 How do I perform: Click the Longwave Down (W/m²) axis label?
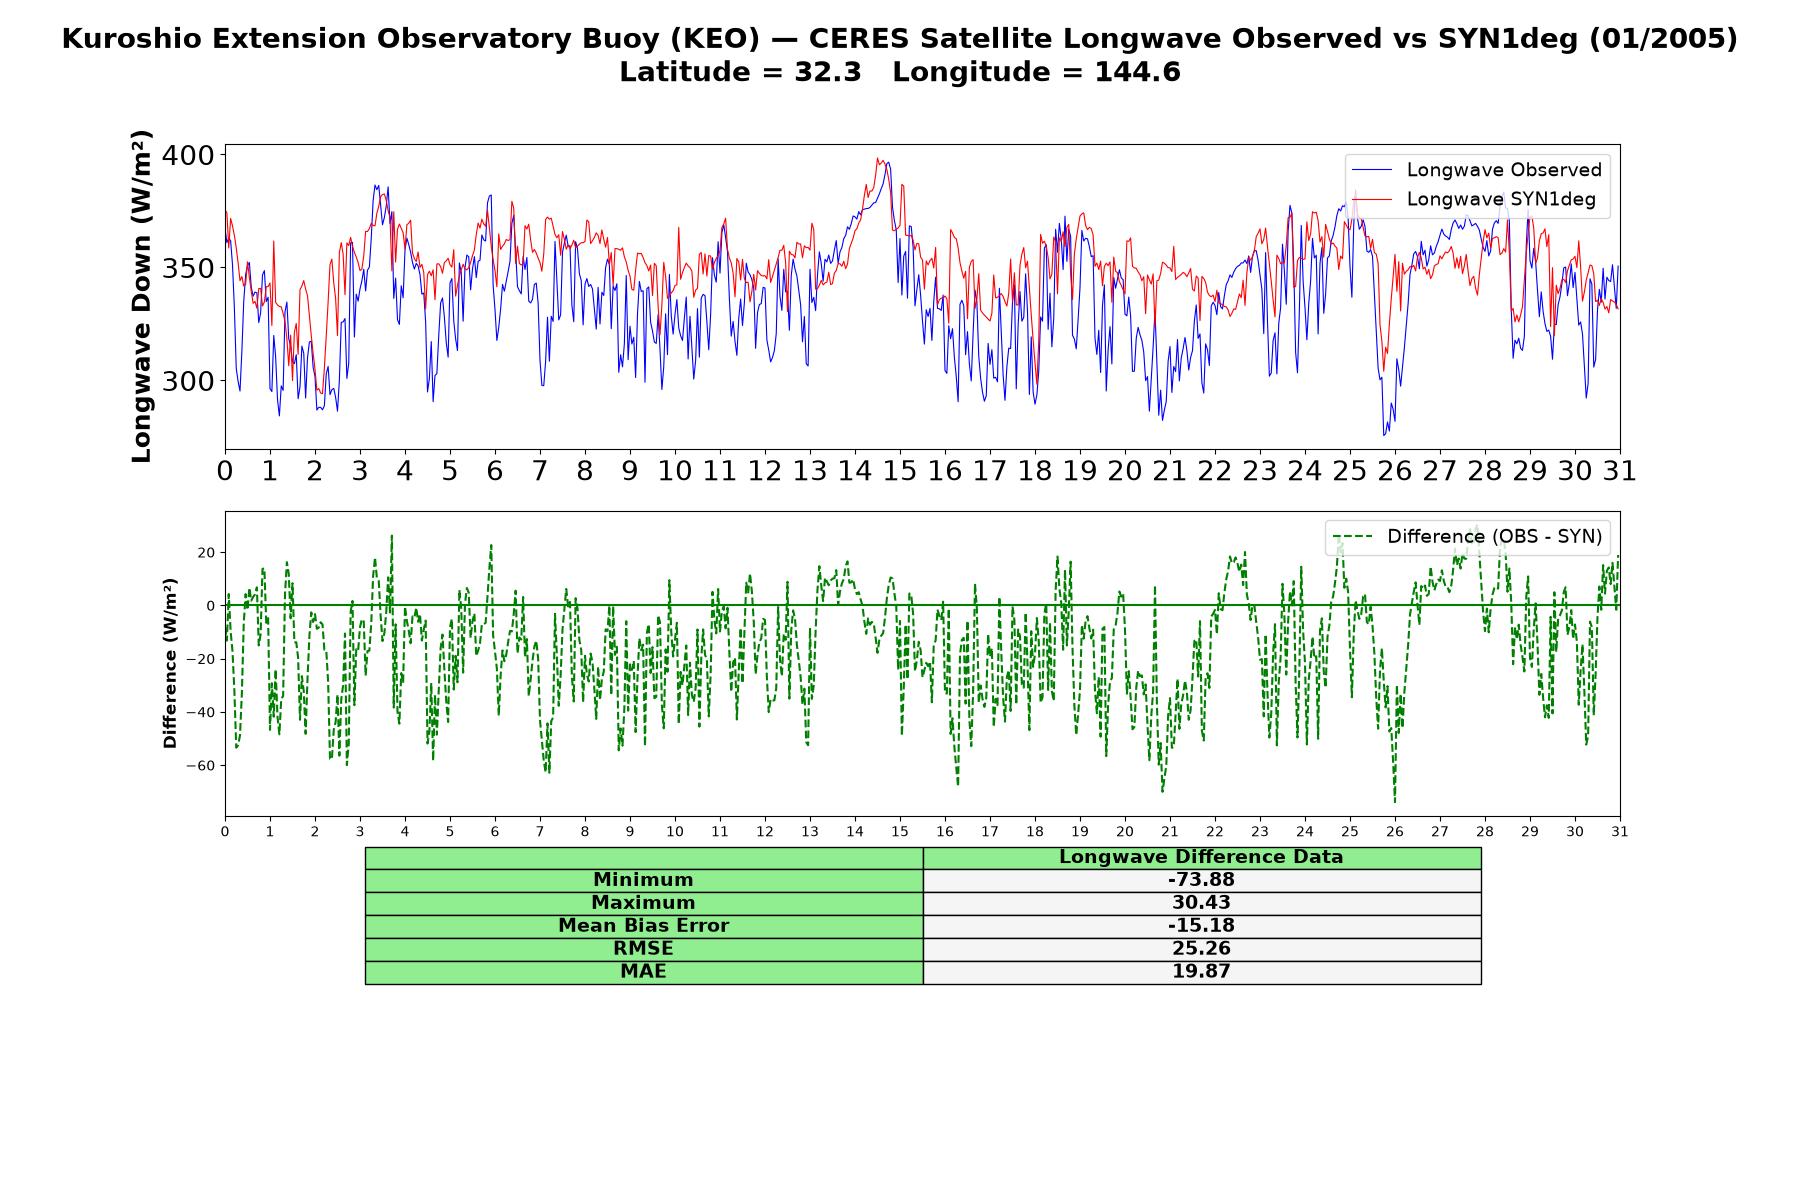point(142,296)
